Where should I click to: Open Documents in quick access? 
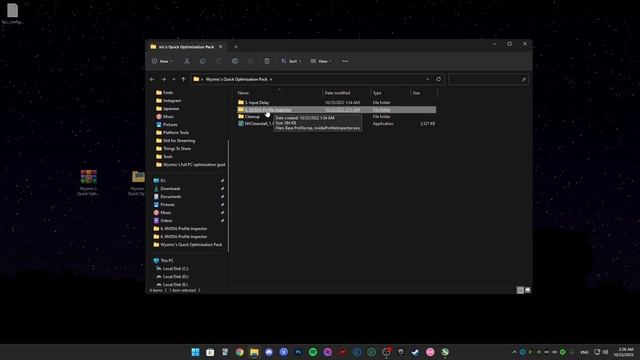tap(167, 197)
